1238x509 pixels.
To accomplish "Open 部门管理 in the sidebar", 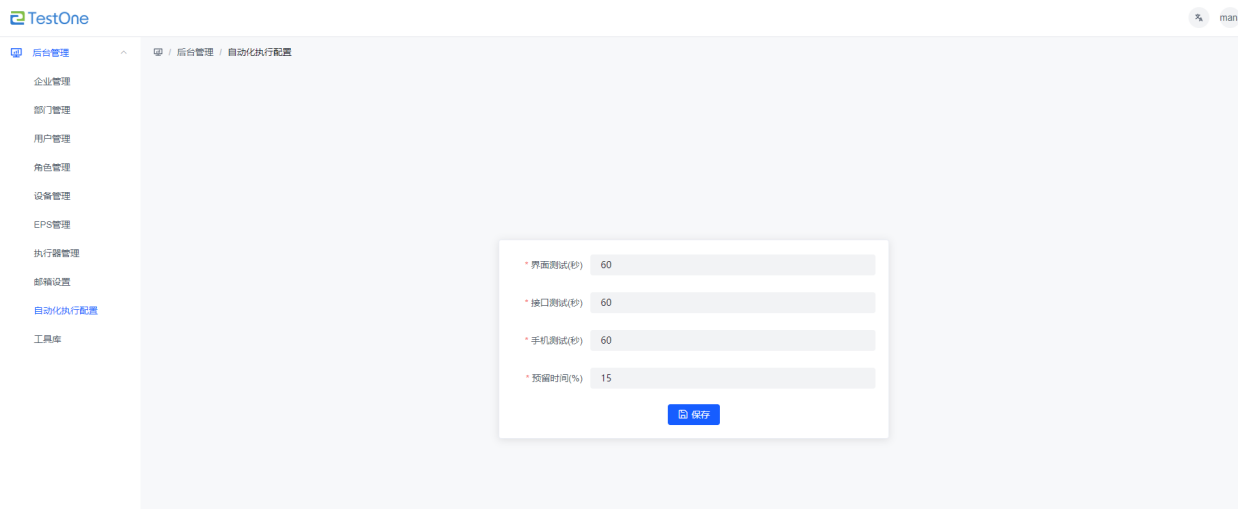I will pyautogui.click(x=52, y=110).
